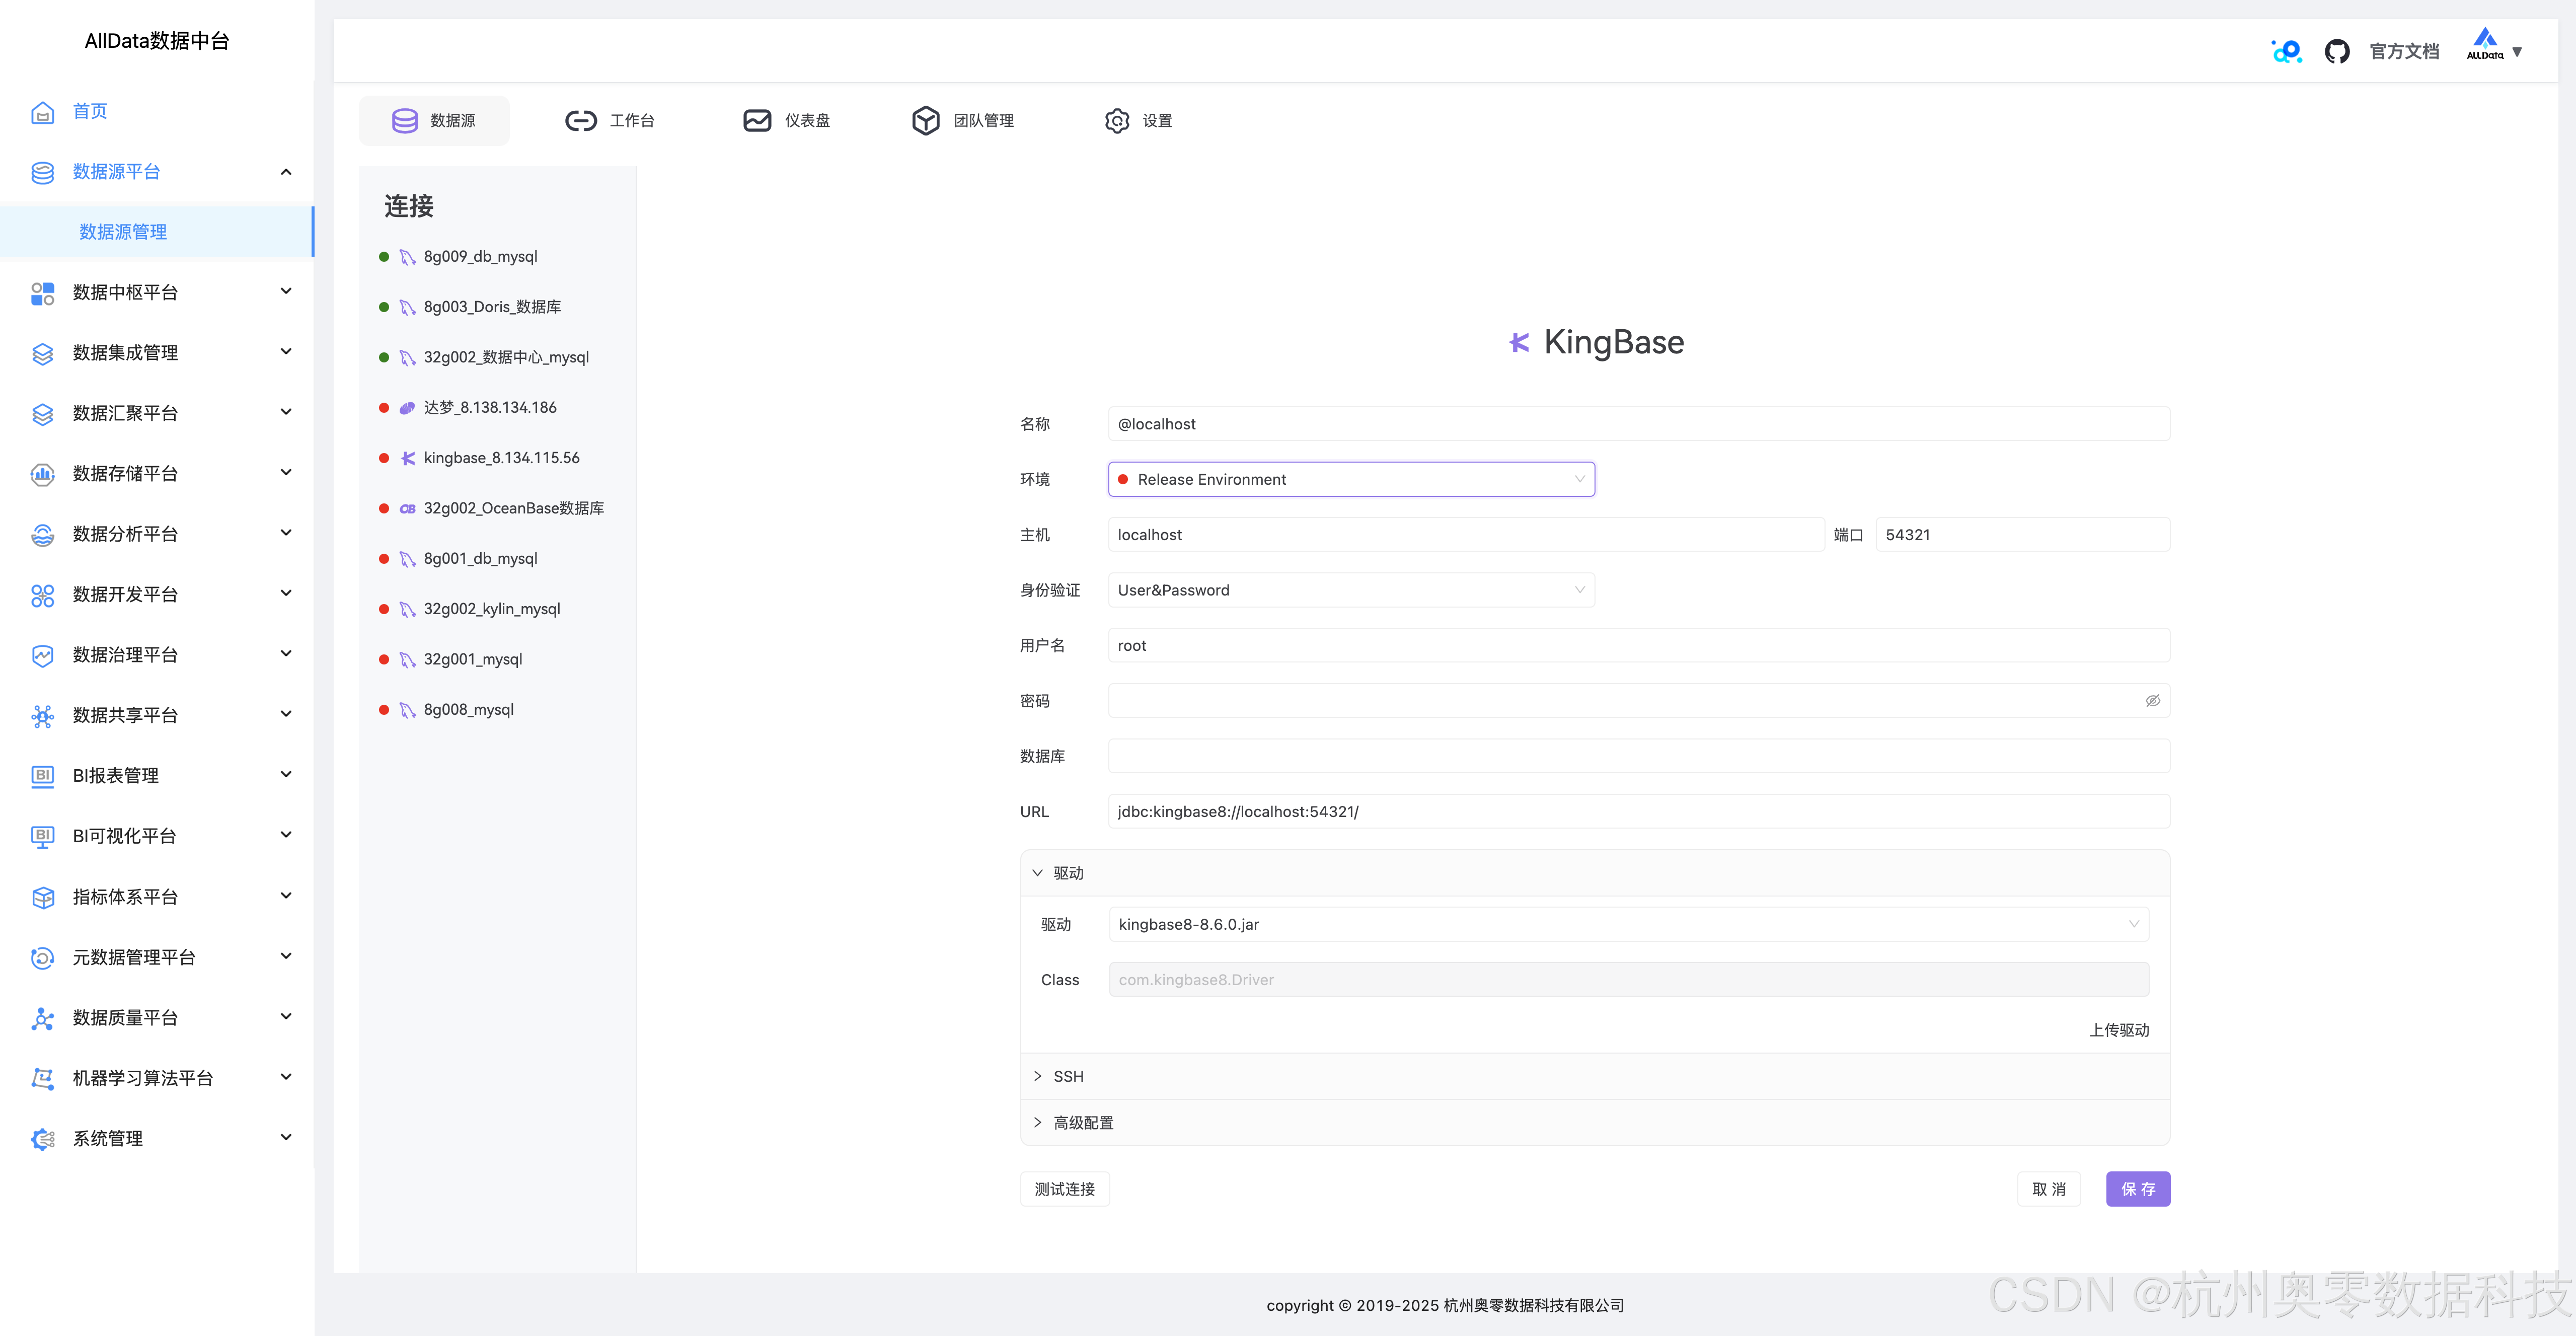Select 数据源管理 in the sidebar
2576x1336 pixels.
(123, 232)
